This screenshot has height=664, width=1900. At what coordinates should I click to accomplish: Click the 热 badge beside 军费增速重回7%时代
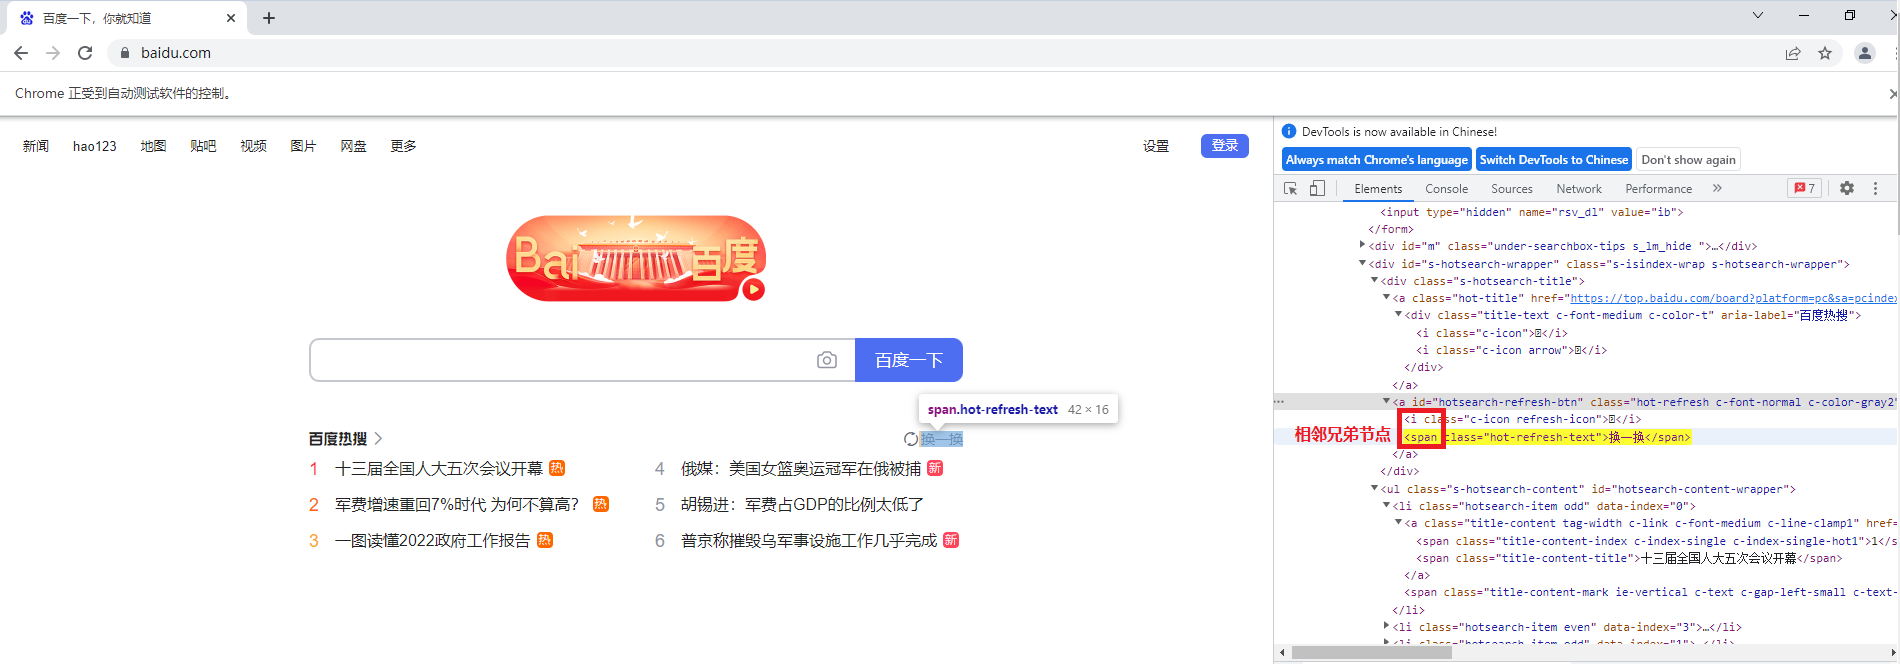click(x=601, y=504)
